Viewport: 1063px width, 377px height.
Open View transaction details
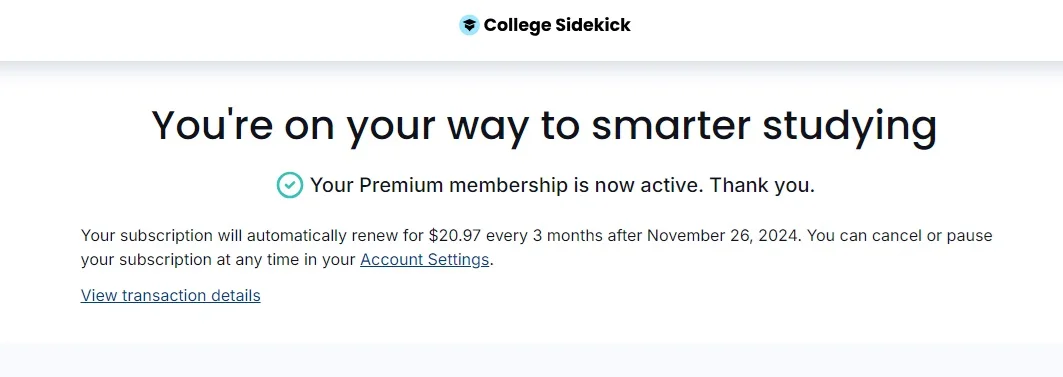click(171, 296)
